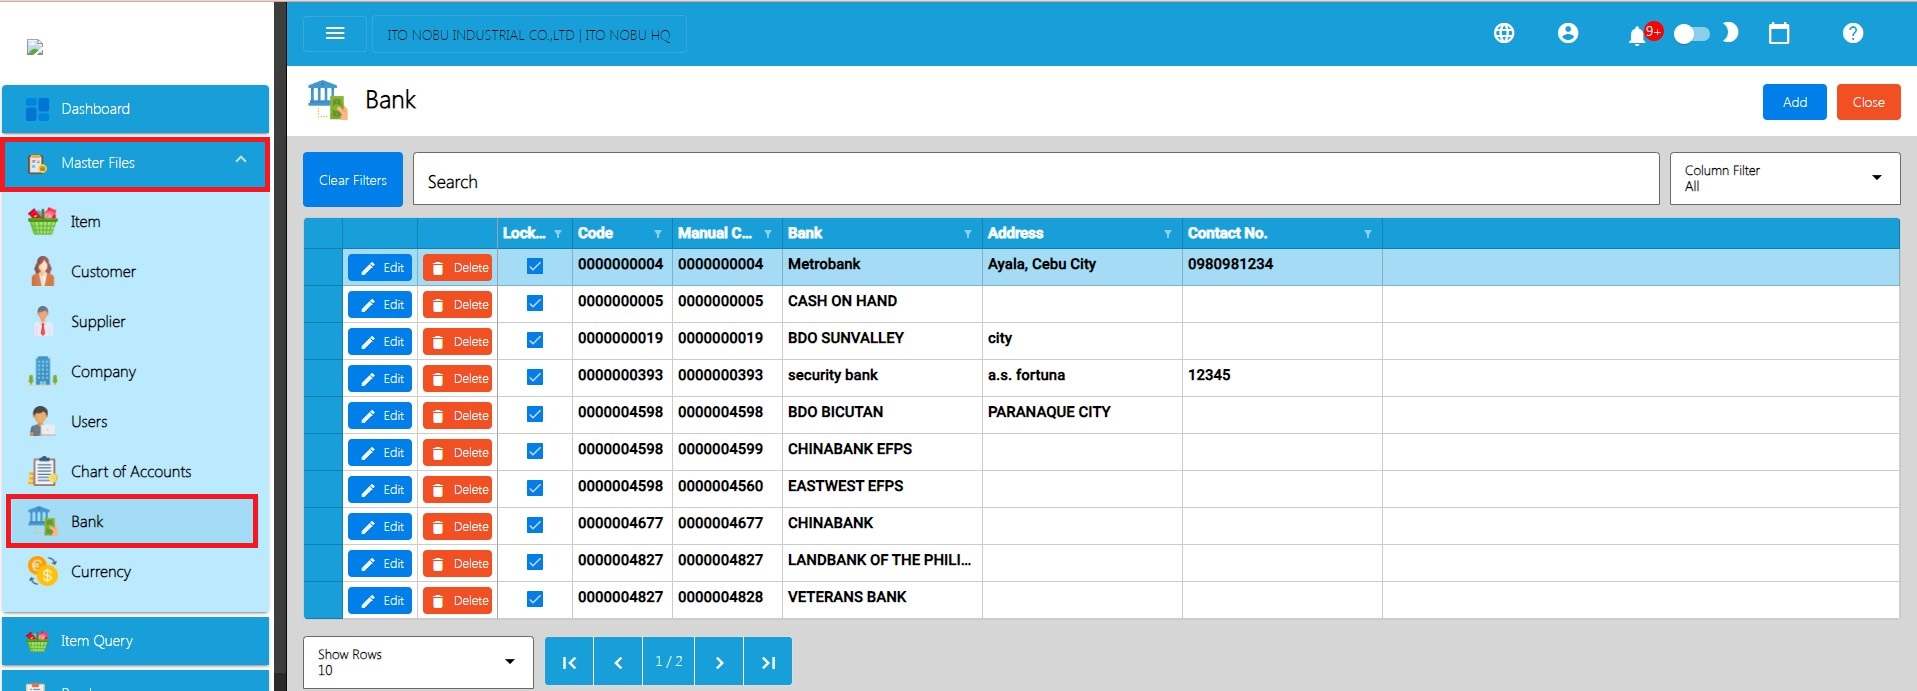Click the Add button
The image size is (1917, 691).
pos(1794,102)
